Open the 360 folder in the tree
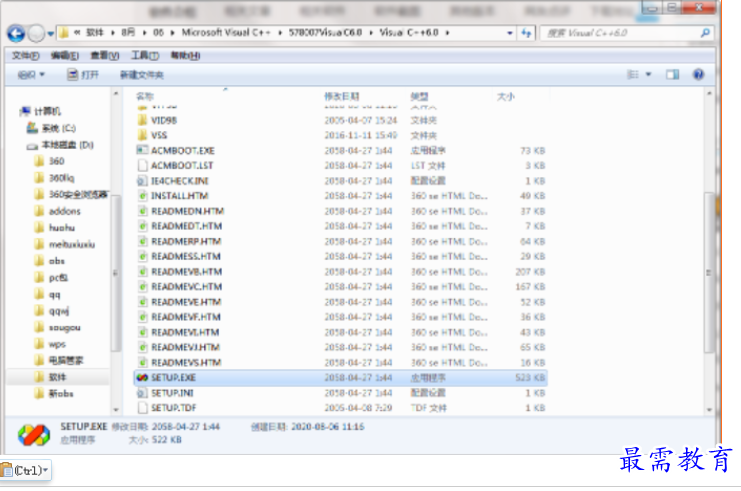The height and width of the screenshot is (491, 741). pyautogui.click(x=50, y=162)
